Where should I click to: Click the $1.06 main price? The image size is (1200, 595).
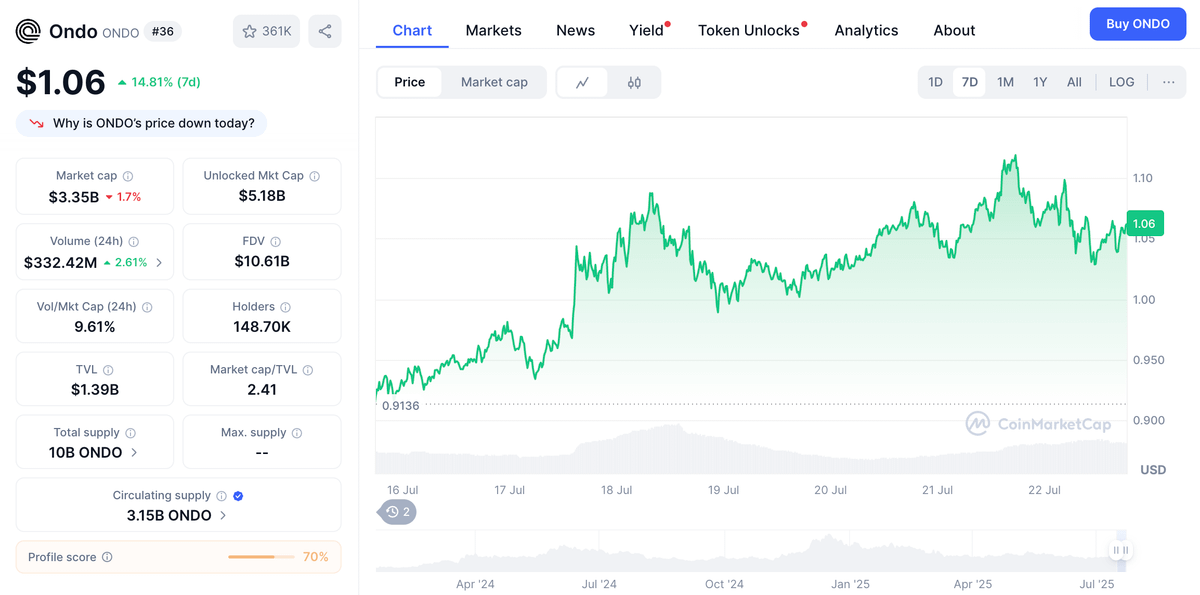(x=61, y=82)
